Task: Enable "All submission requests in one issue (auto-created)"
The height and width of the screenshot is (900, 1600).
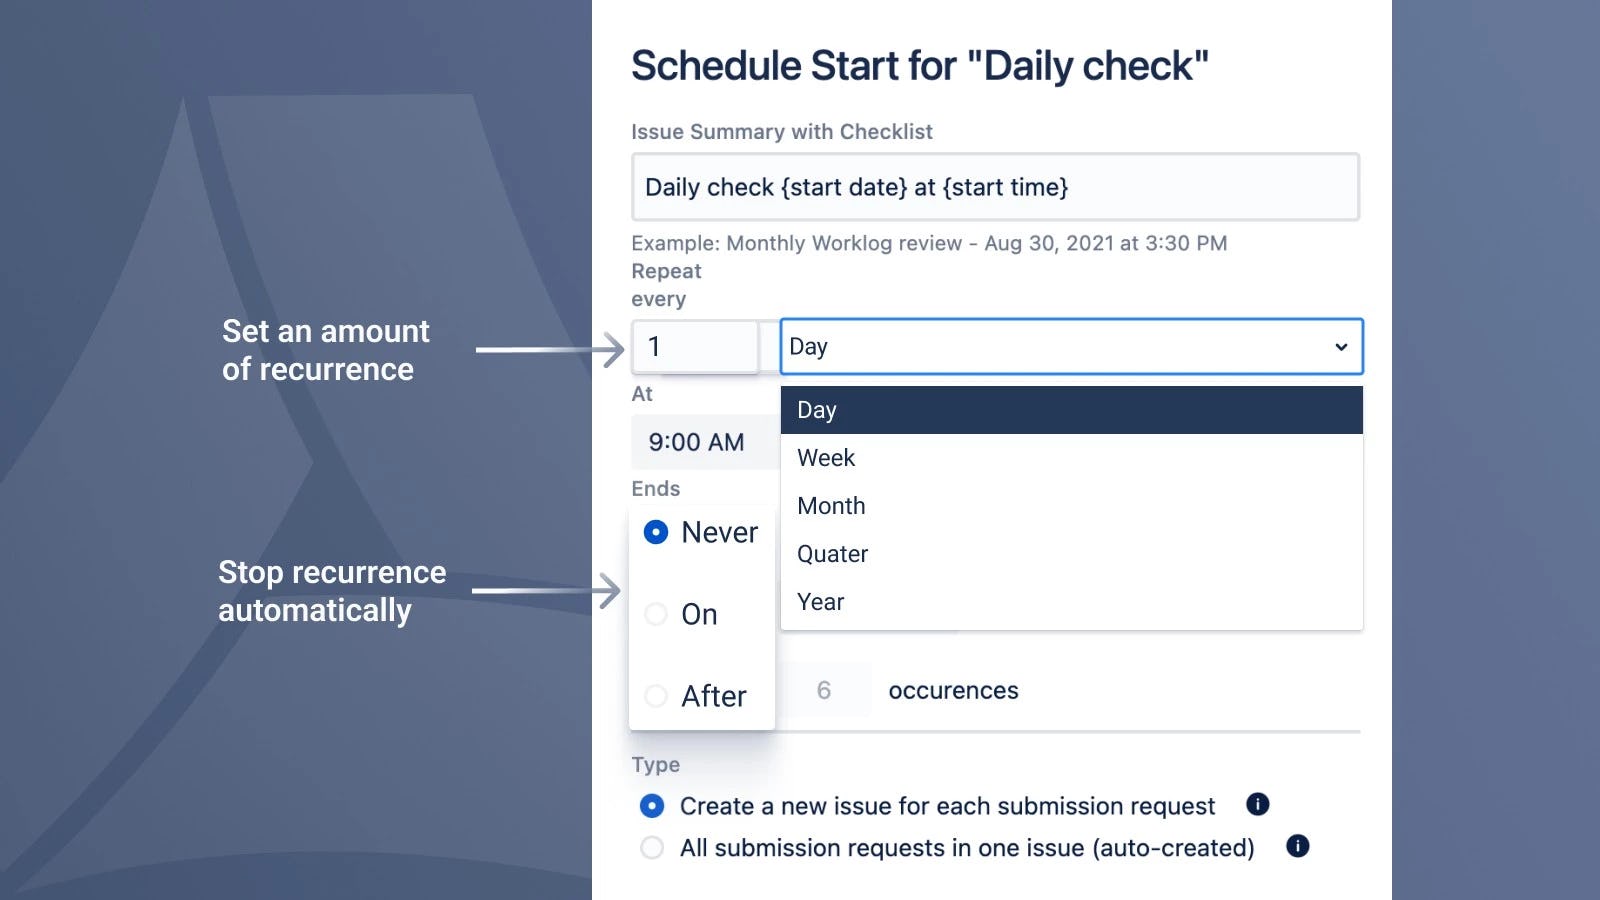Action: (x=652, y=847)
